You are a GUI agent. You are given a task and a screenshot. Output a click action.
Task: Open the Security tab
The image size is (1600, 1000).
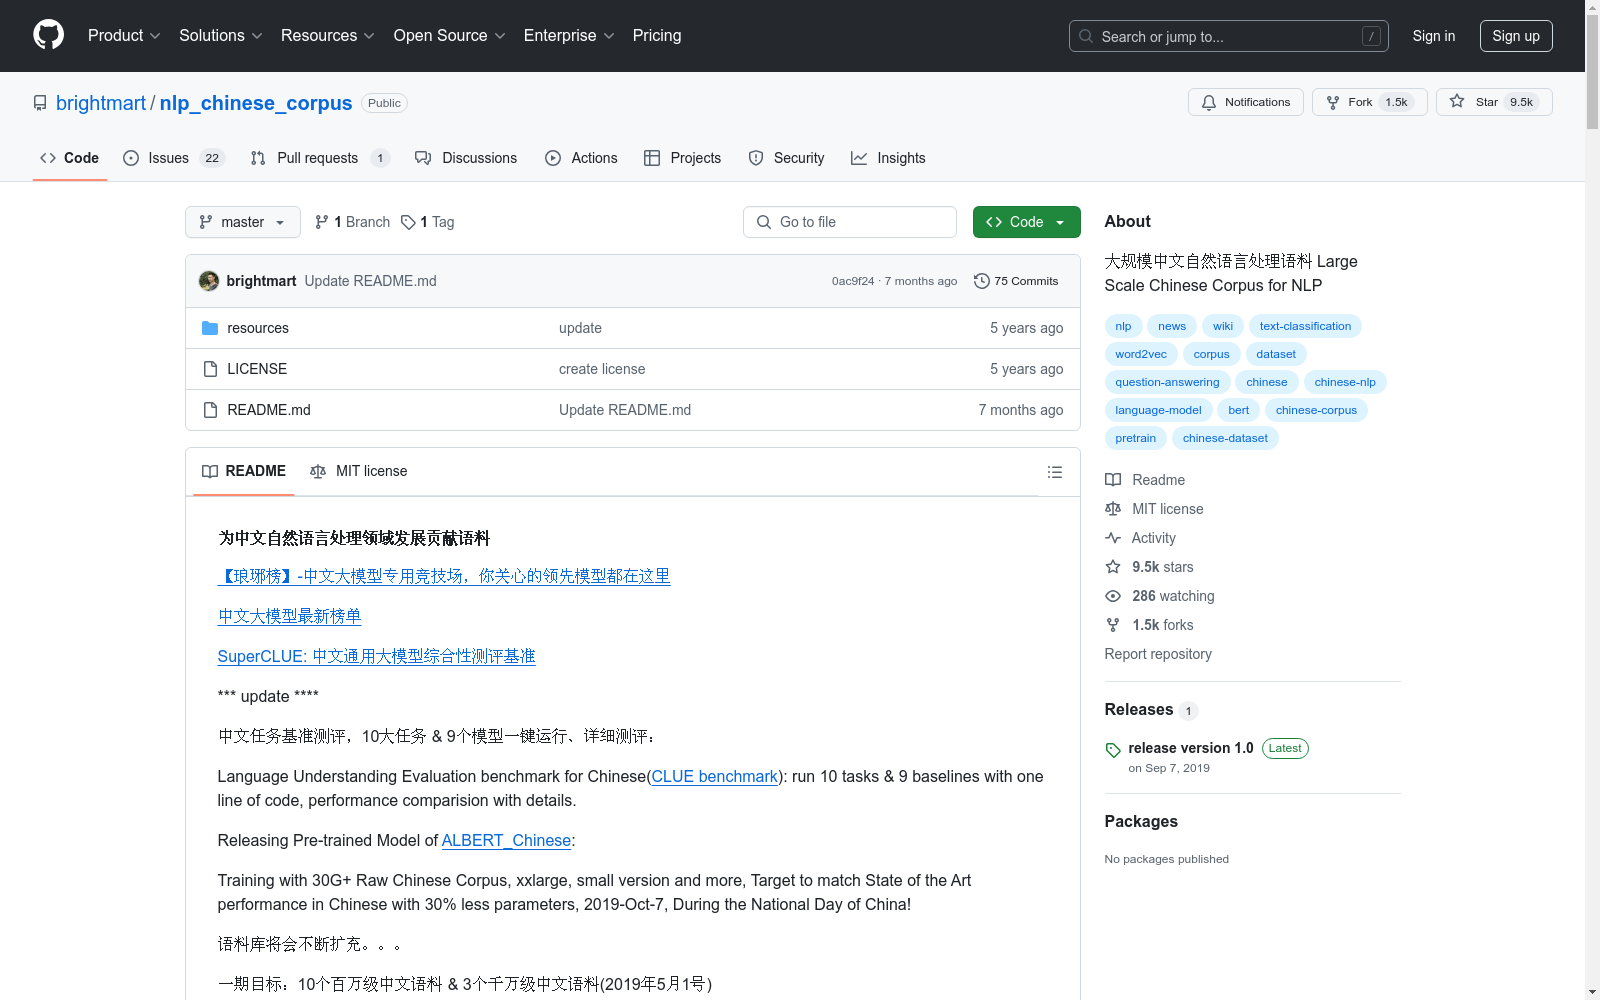click(x=787, y=158)
